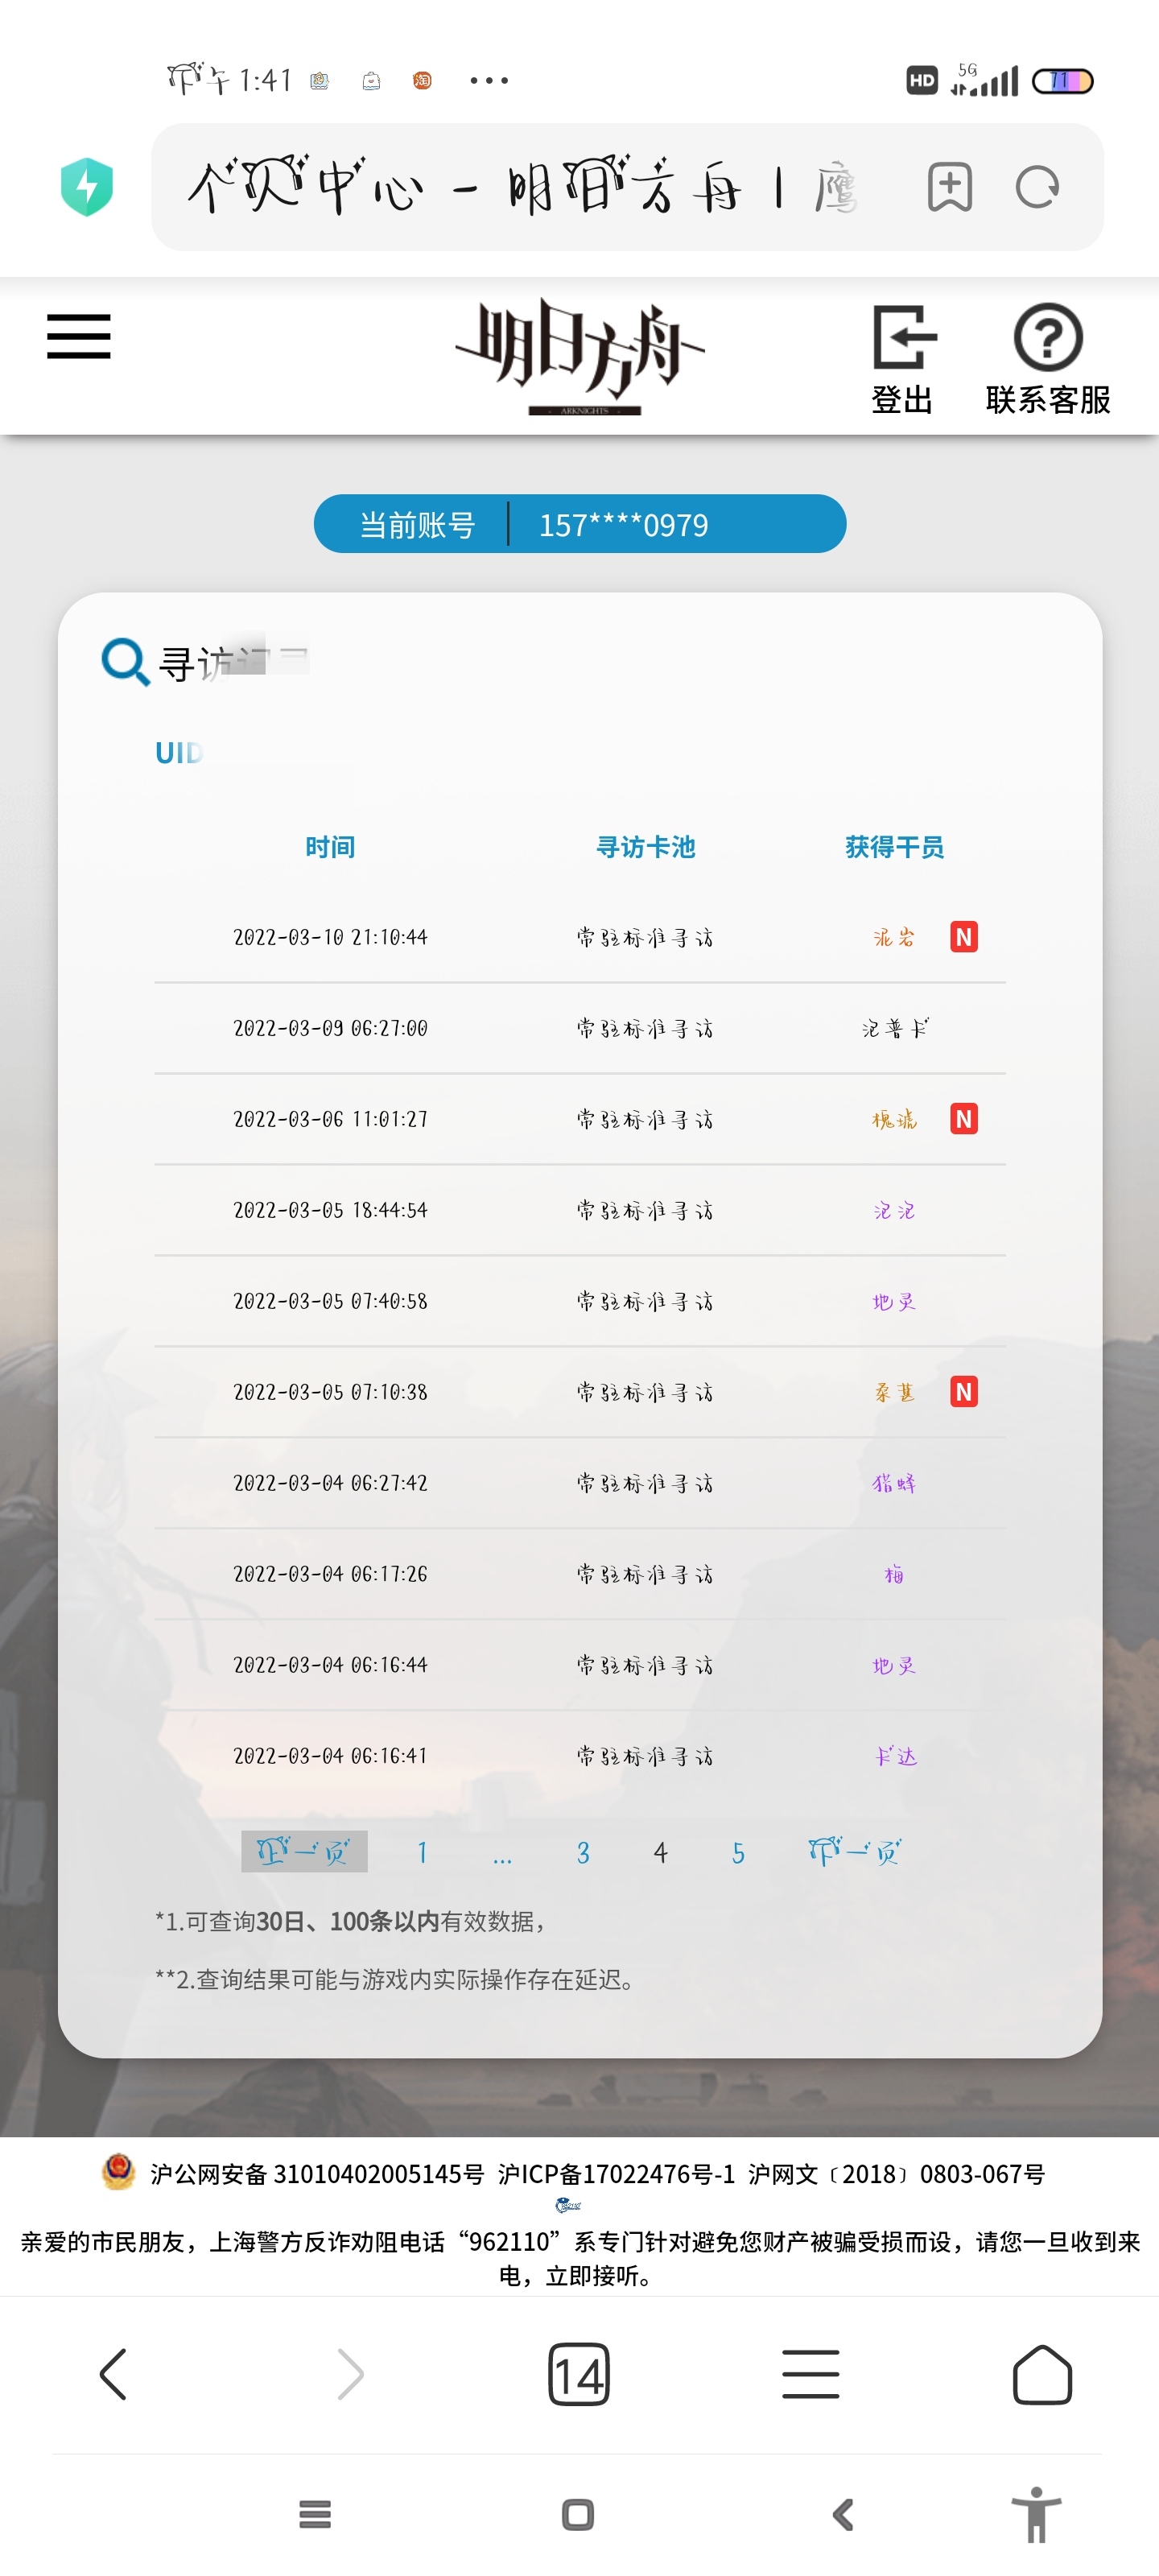Contact support via 联系客服 icon
Screen dimensions: 1159x2576
click(x=1048, y=359)
